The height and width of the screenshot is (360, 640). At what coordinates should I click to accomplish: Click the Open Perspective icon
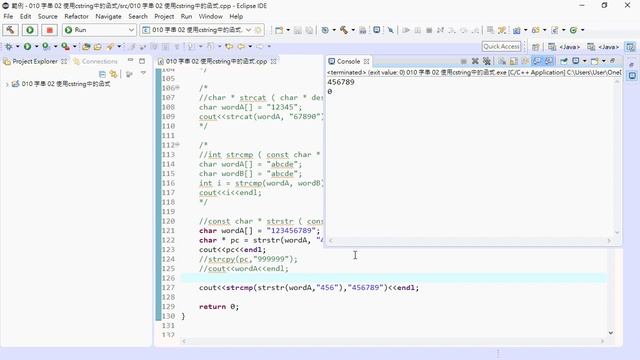tap(536, 47)
